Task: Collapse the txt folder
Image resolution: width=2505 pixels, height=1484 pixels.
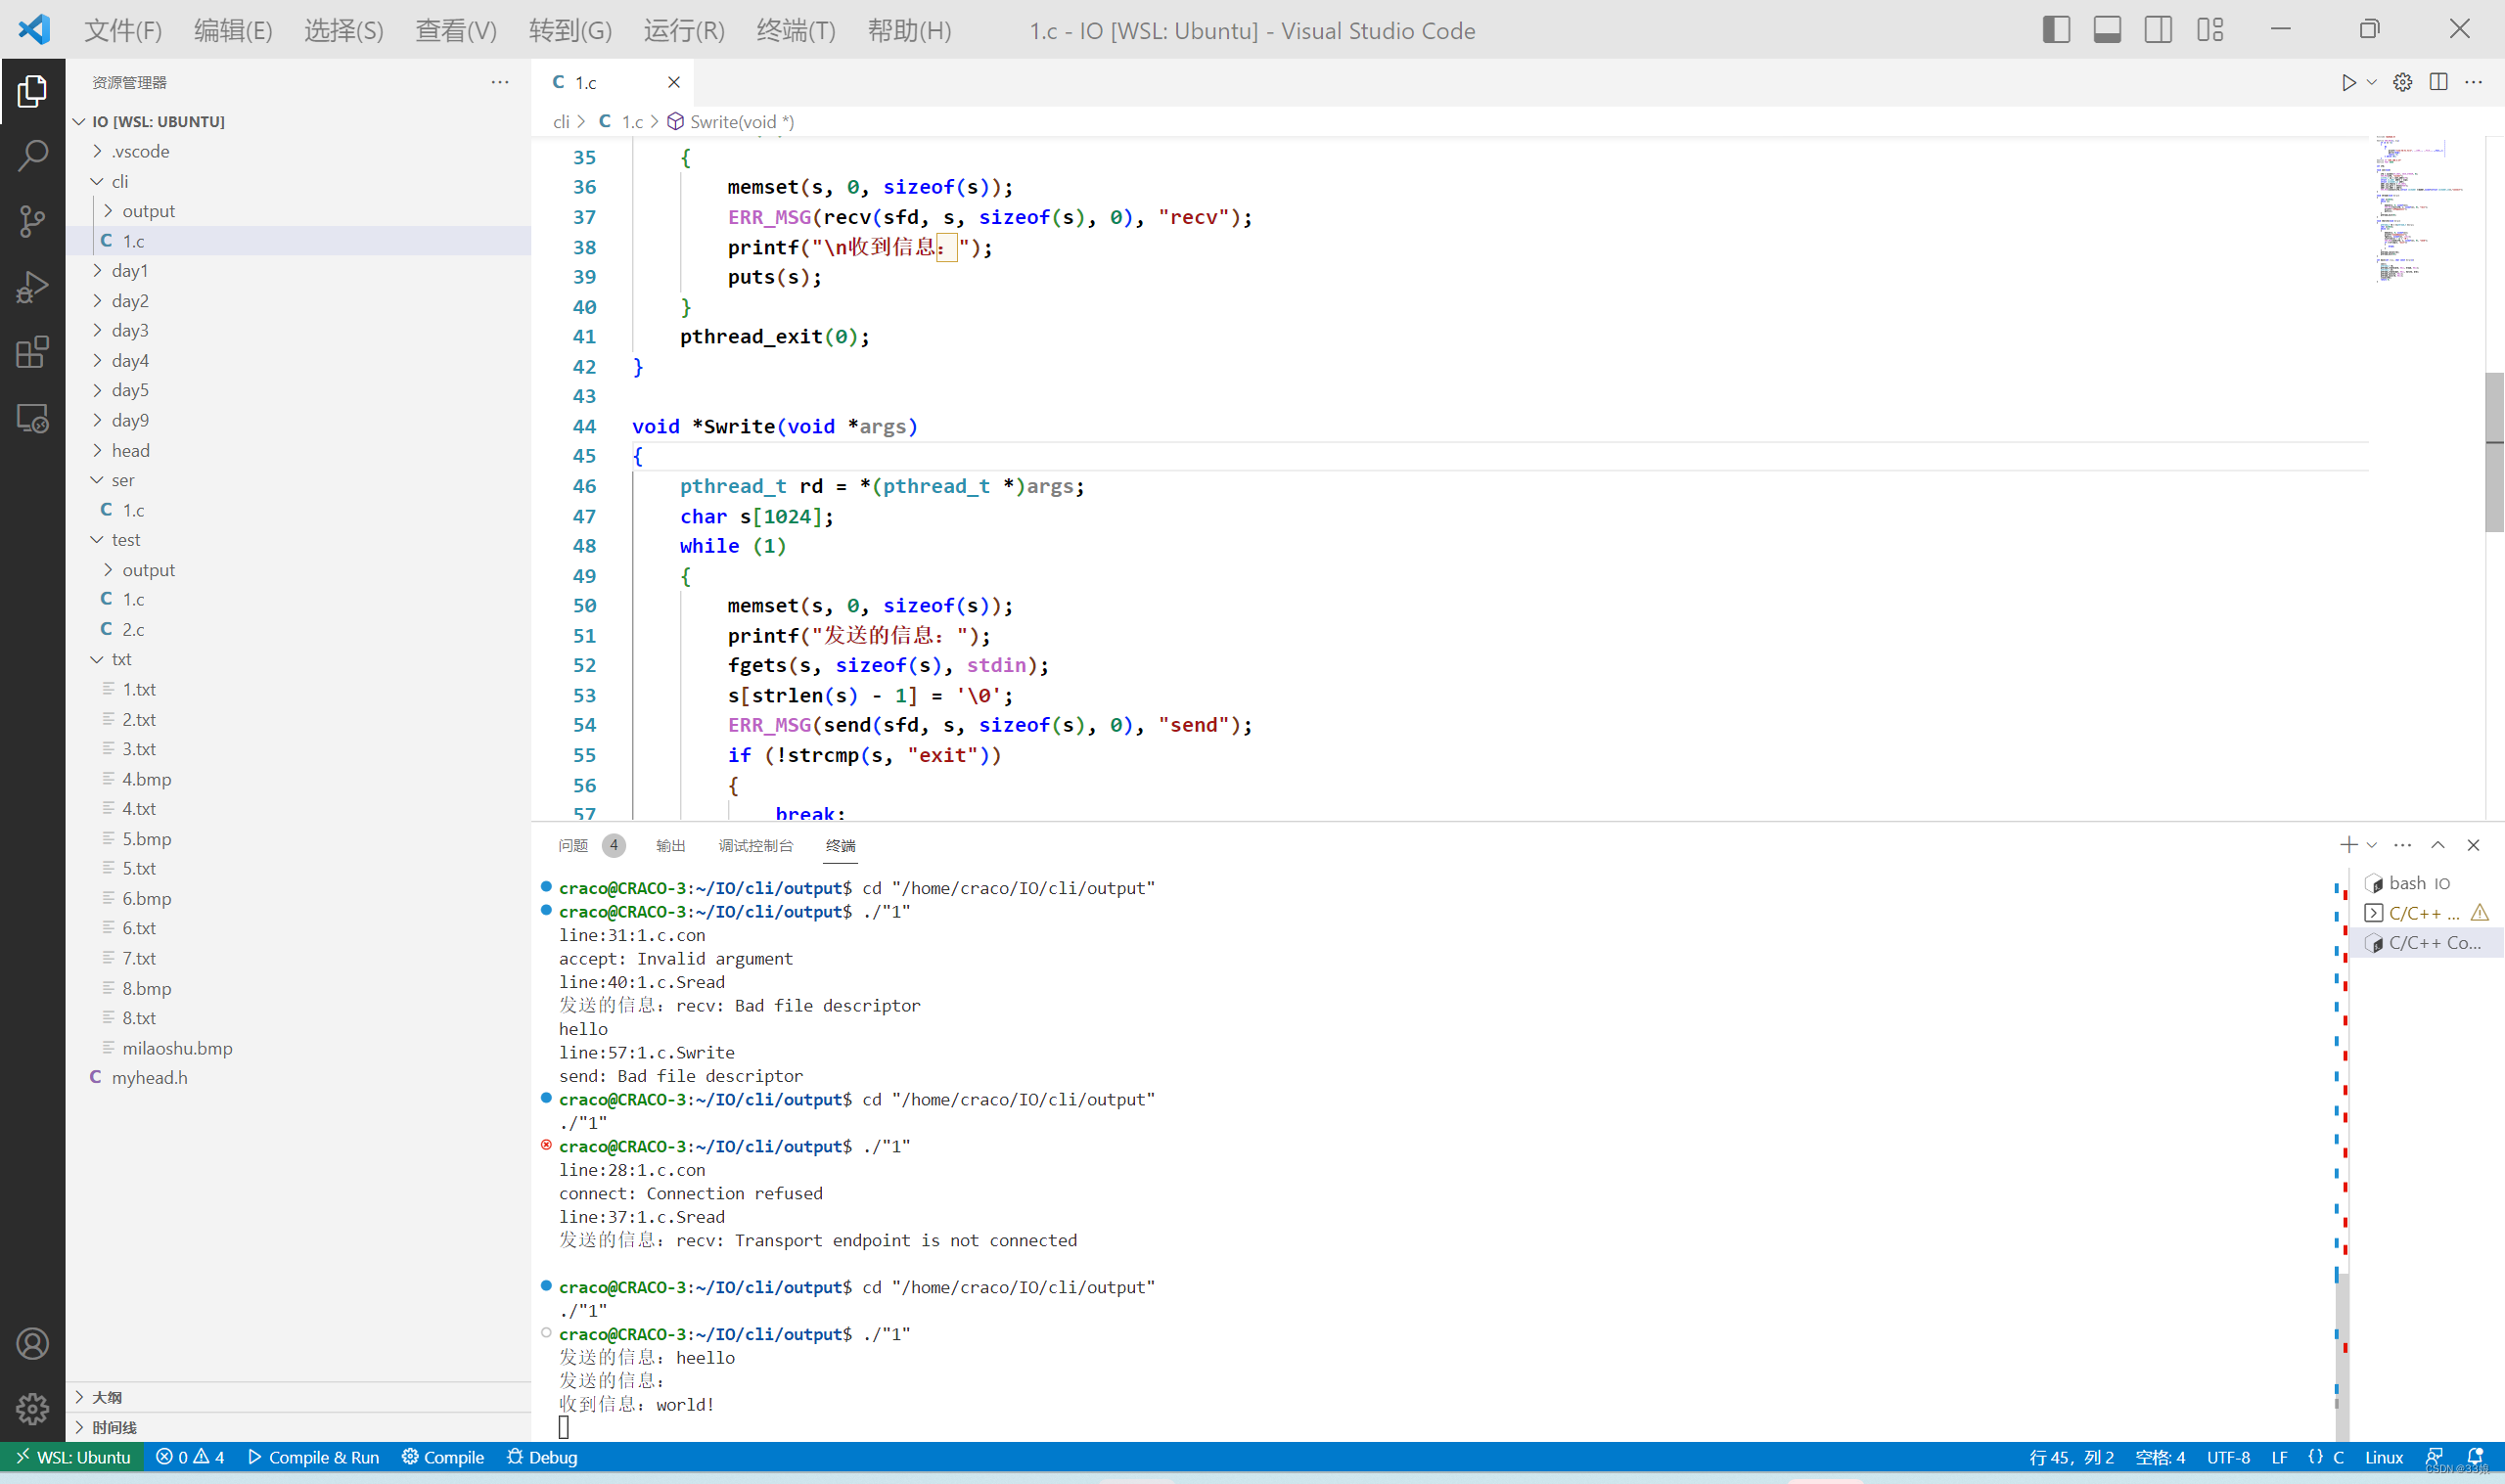Action: tap(121, 659)
